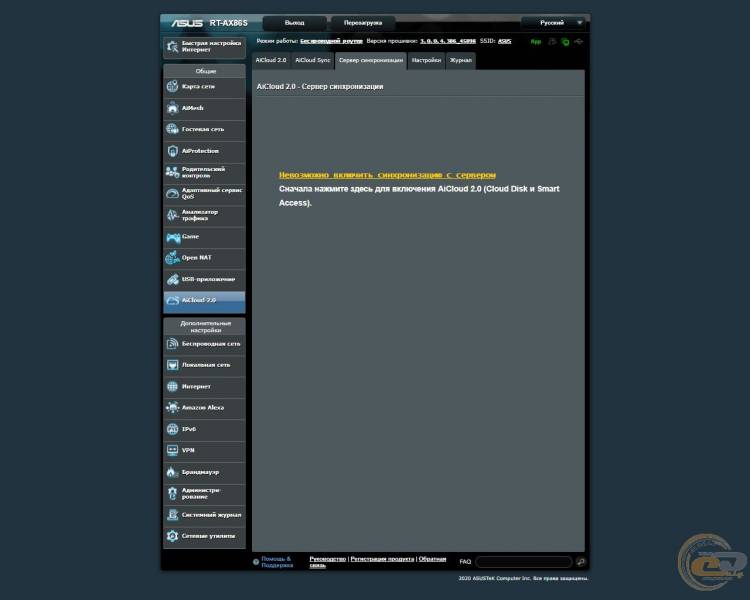The width and height of the screenshot is (750, 600).
Task: Open the Руководство manual link
Action: (x=328, y=559)
